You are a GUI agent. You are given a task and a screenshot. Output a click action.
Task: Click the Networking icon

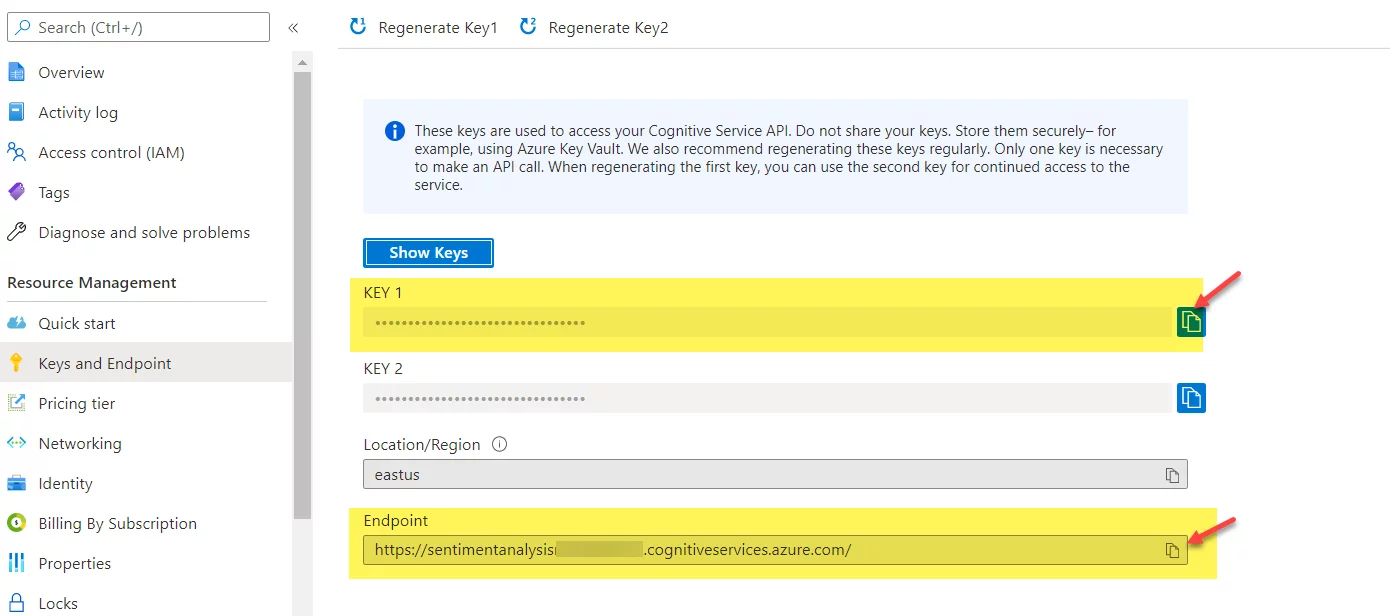(16, 443)
